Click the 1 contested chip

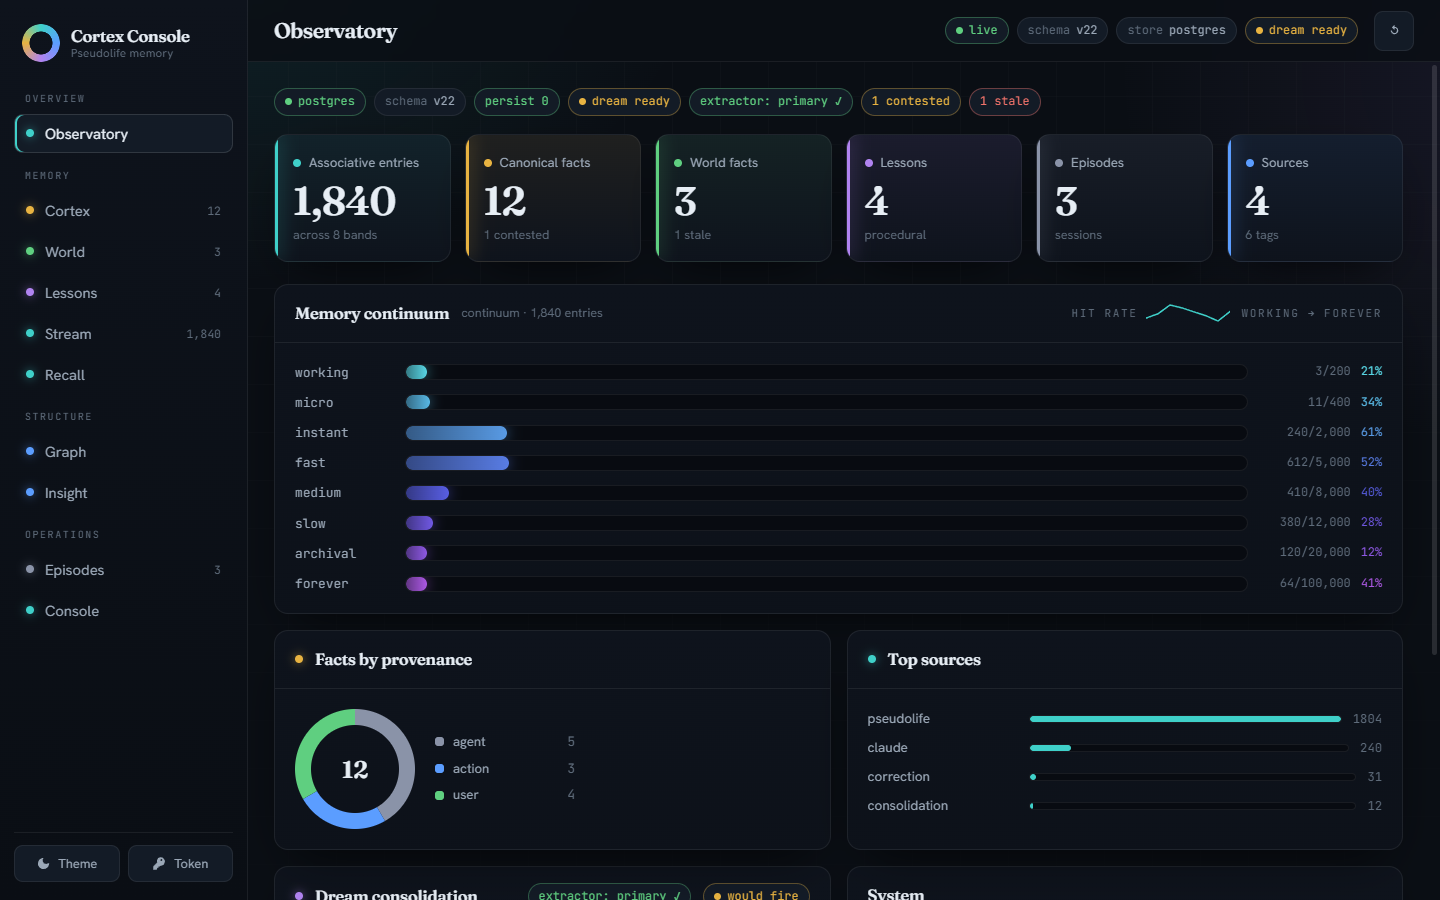pyautogui.click(x=911, y=102)
